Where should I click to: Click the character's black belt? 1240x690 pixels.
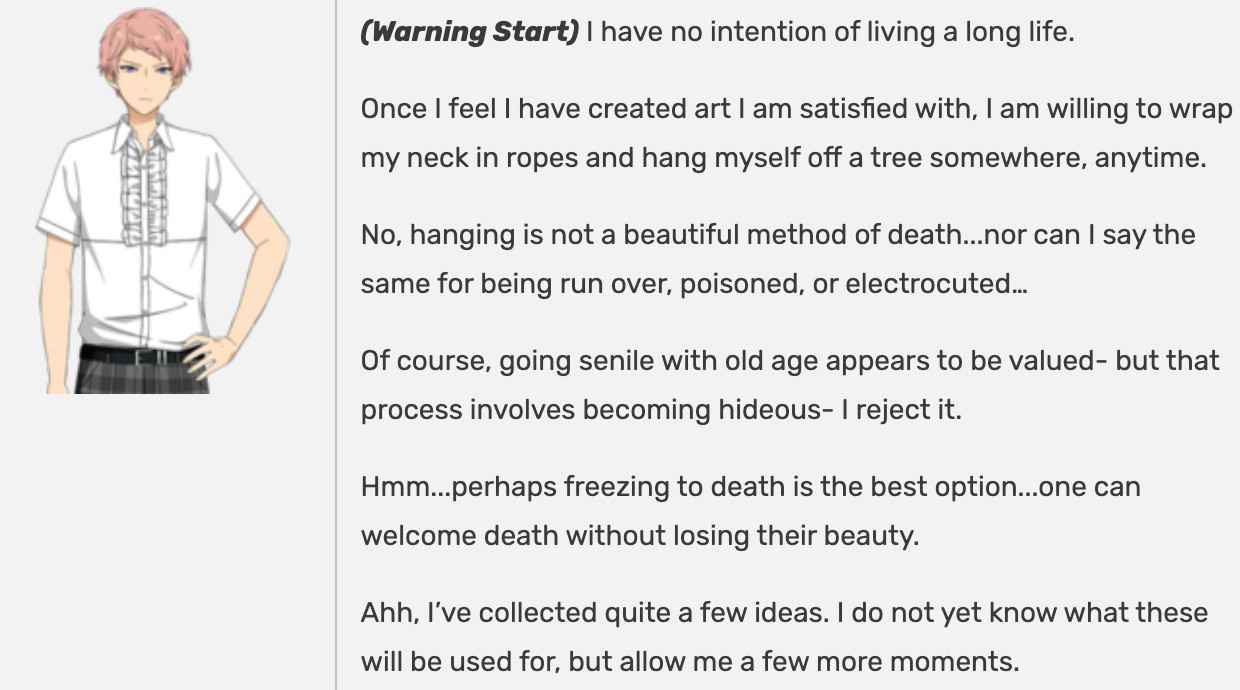142,355
